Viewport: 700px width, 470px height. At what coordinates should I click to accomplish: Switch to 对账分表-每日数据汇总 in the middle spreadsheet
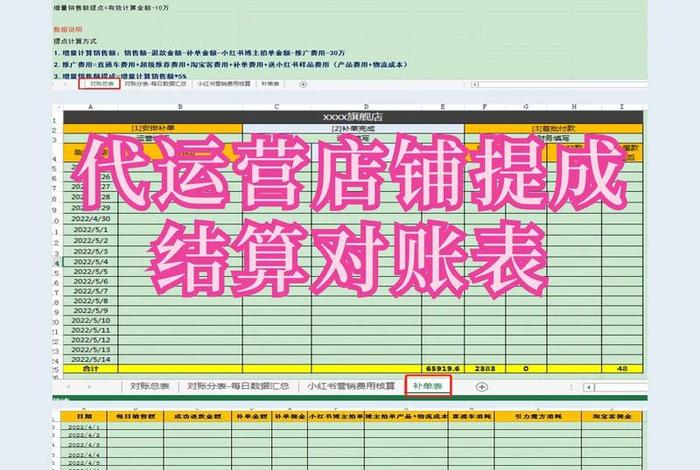pyautogui.click(x=238, y=386)
